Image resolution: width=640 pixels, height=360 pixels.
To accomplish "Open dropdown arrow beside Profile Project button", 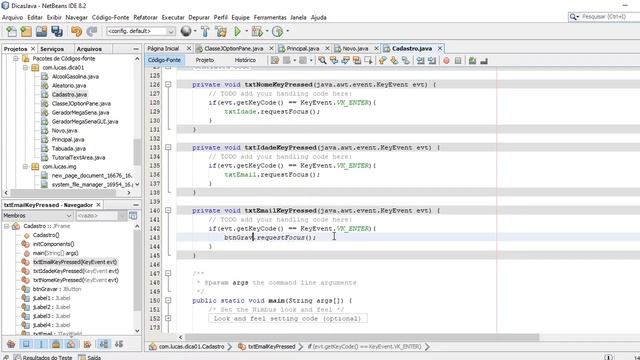I will (x=287, y=31).
